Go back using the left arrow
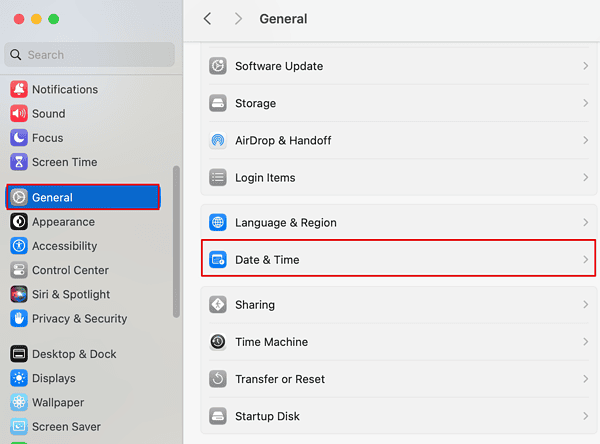 click(207, 19)
